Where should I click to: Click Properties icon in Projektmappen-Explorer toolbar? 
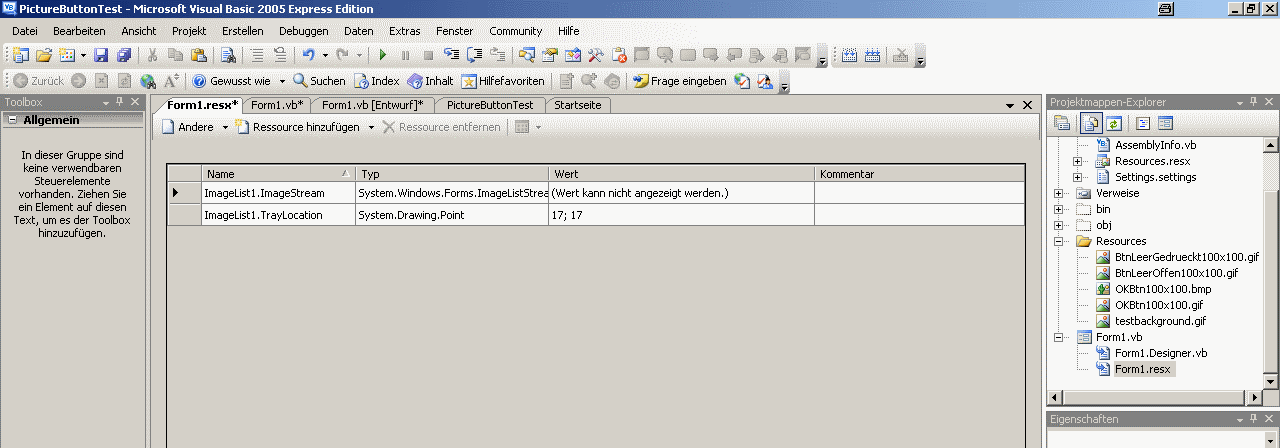(x=1062, y=124)
